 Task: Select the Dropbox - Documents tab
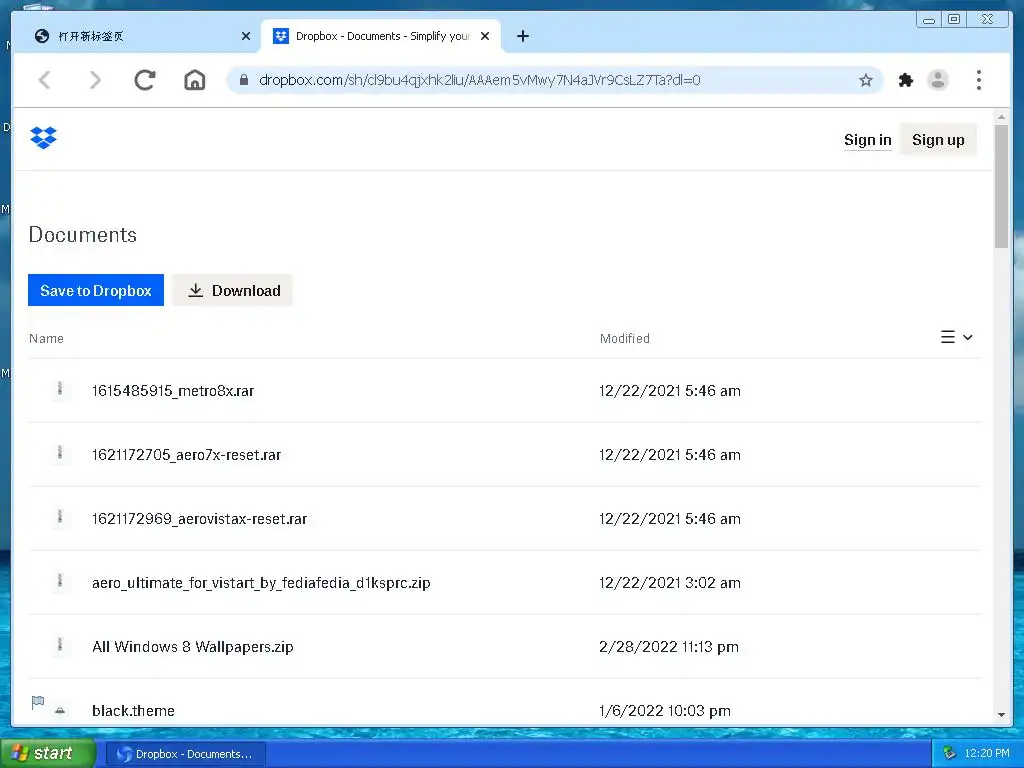tap(381, 36)
